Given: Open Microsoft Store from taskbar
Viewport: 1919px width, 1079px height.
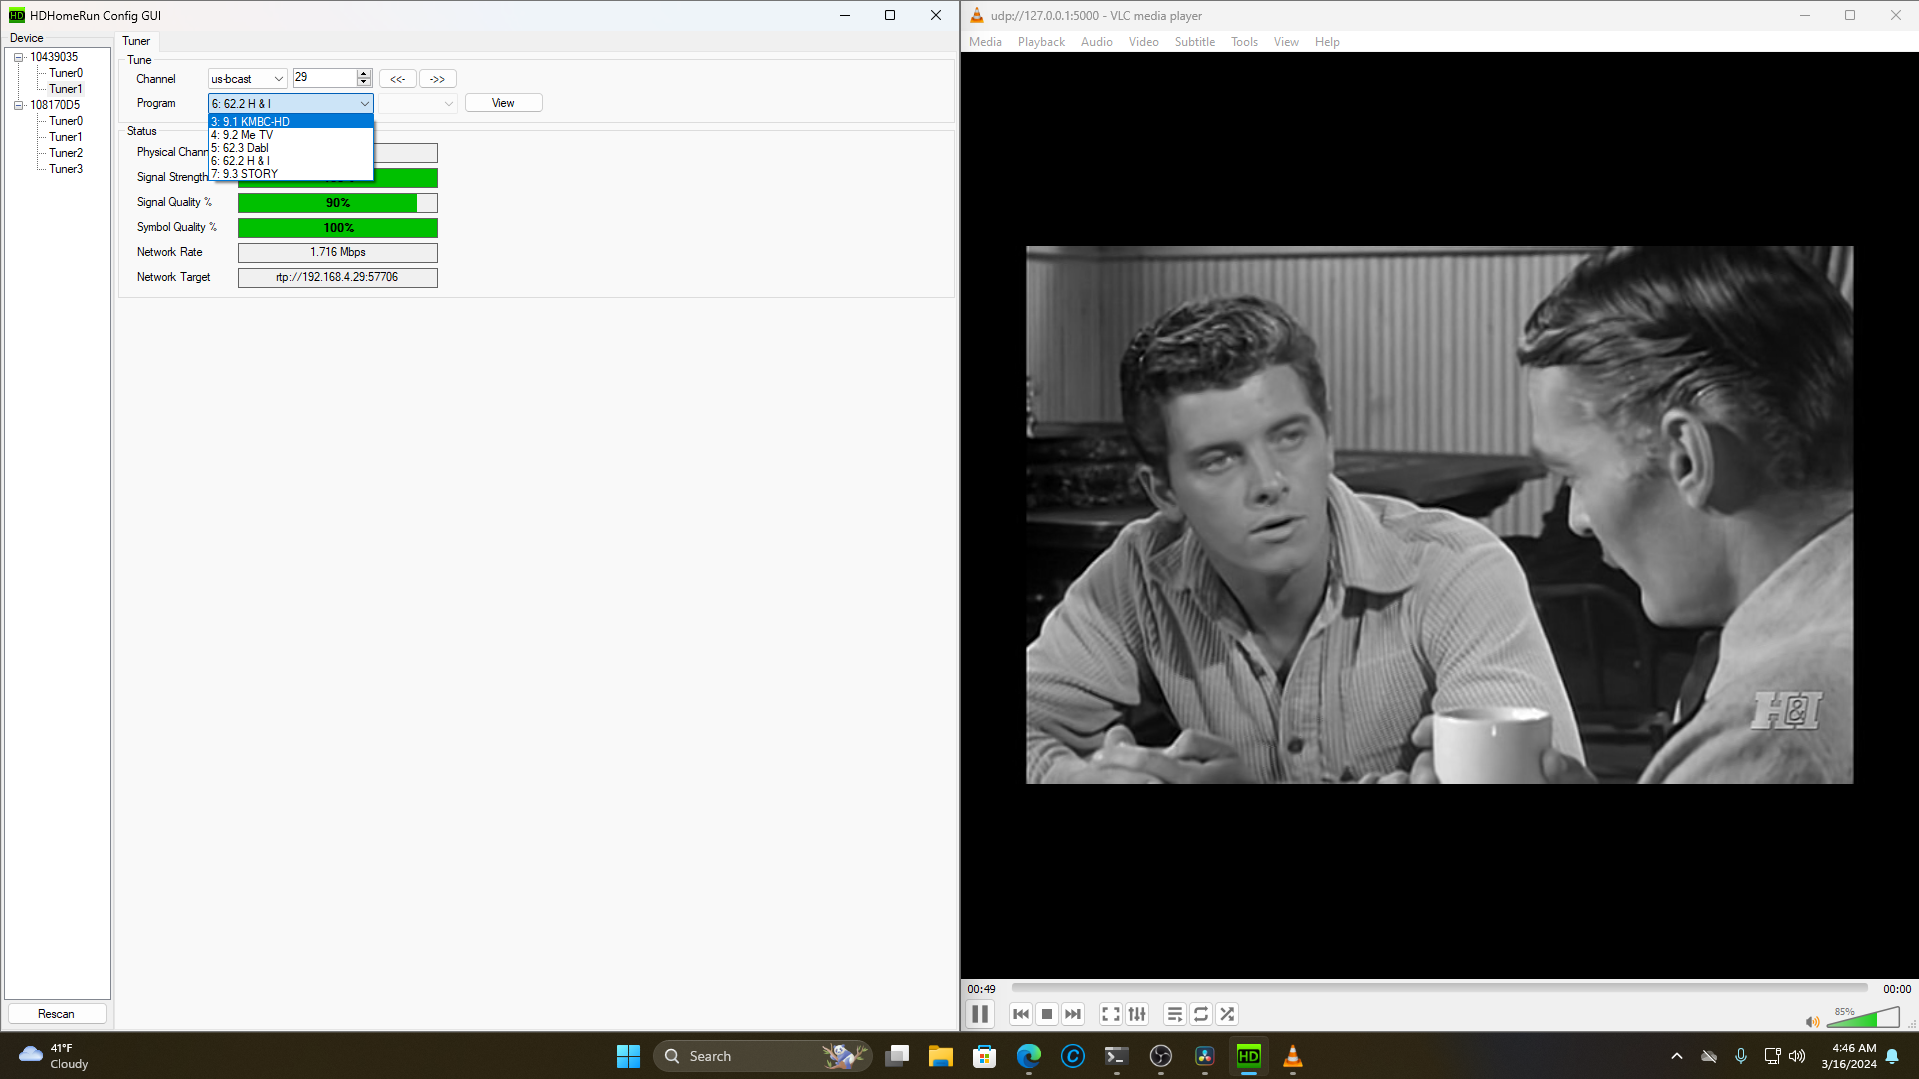Looking at the screenshot, I should pos(985,1056).
